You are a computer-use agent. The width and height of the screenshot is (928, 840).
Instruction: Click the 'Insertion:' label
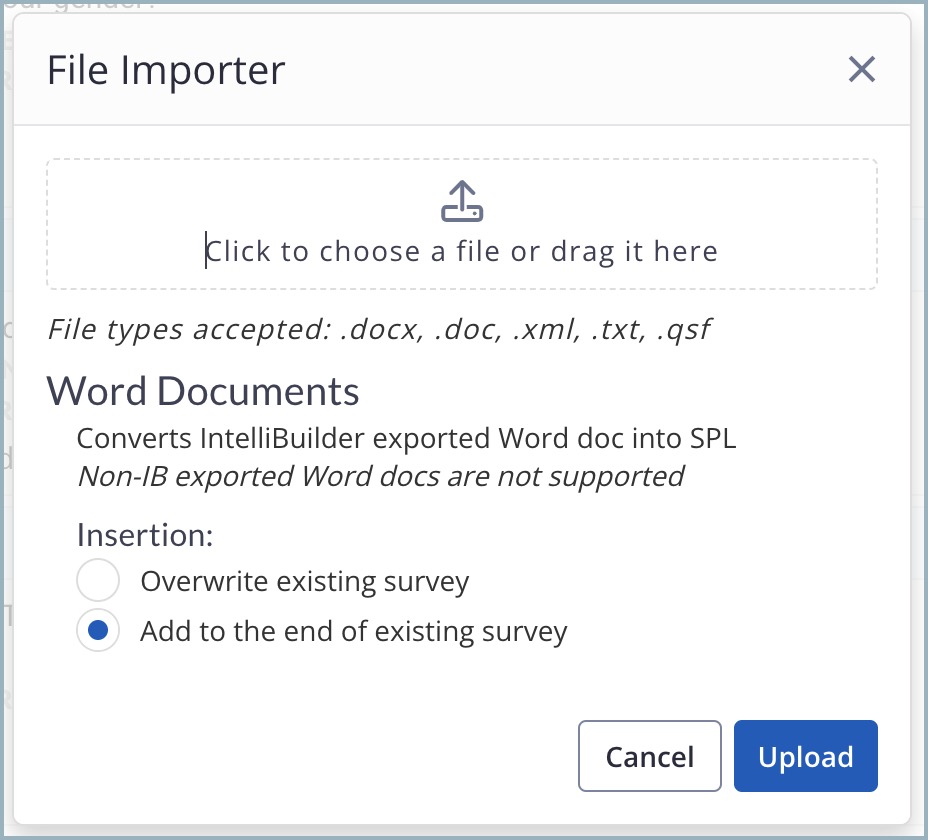[x=145, y=535]
